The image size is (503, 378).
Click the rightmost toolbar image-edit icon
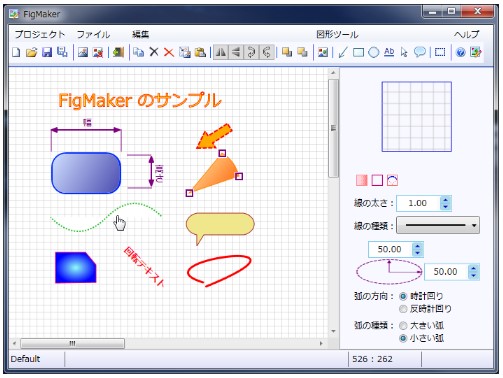coord(476,52)
